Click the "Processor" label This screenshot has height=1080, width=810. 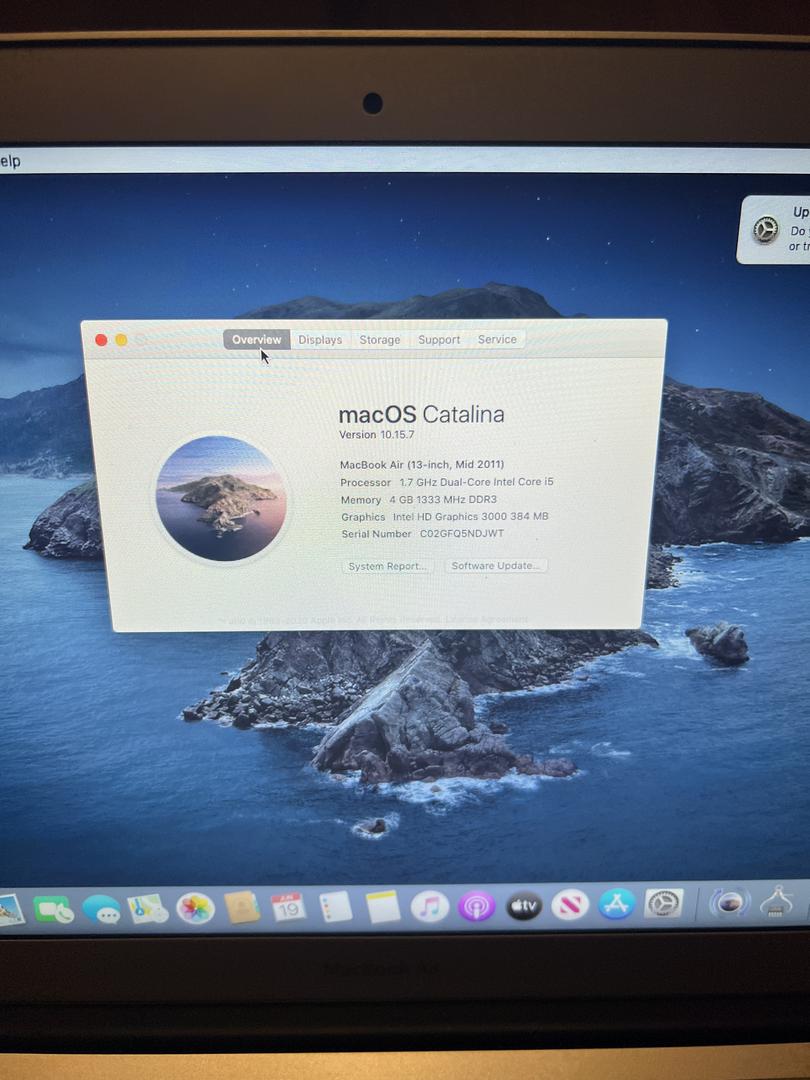[366, 483]
